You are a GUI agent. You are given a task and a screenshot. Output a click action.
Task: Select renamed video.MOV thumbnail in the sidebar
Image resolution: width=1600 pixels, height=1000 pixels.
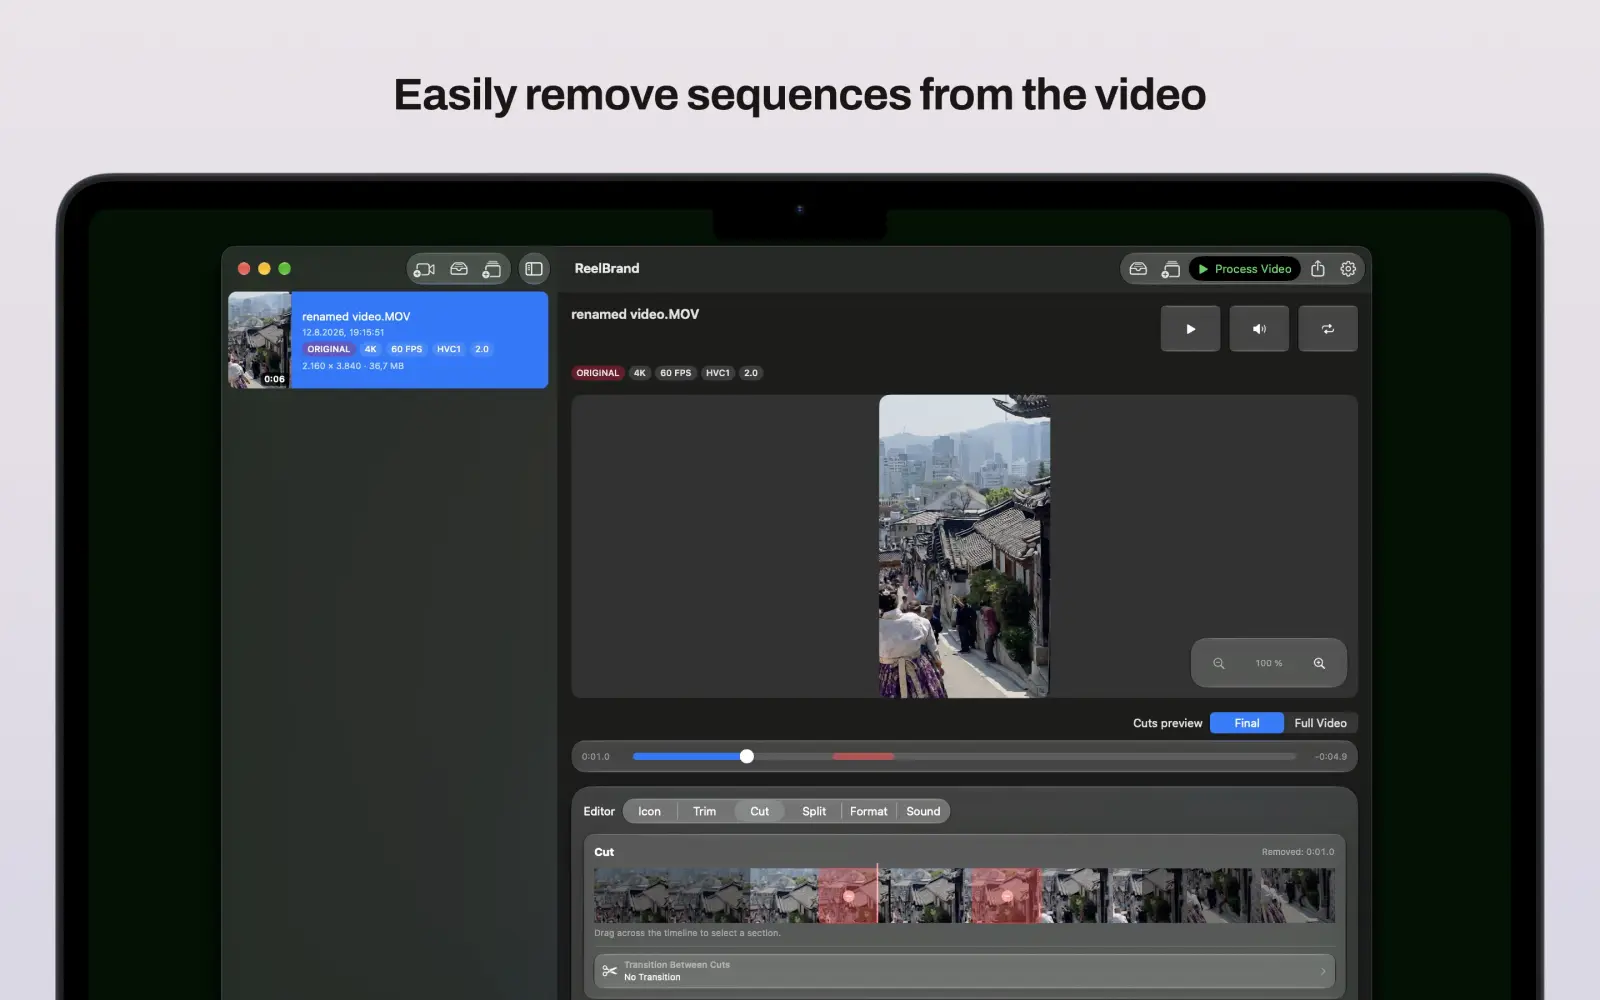click(259, 340)
